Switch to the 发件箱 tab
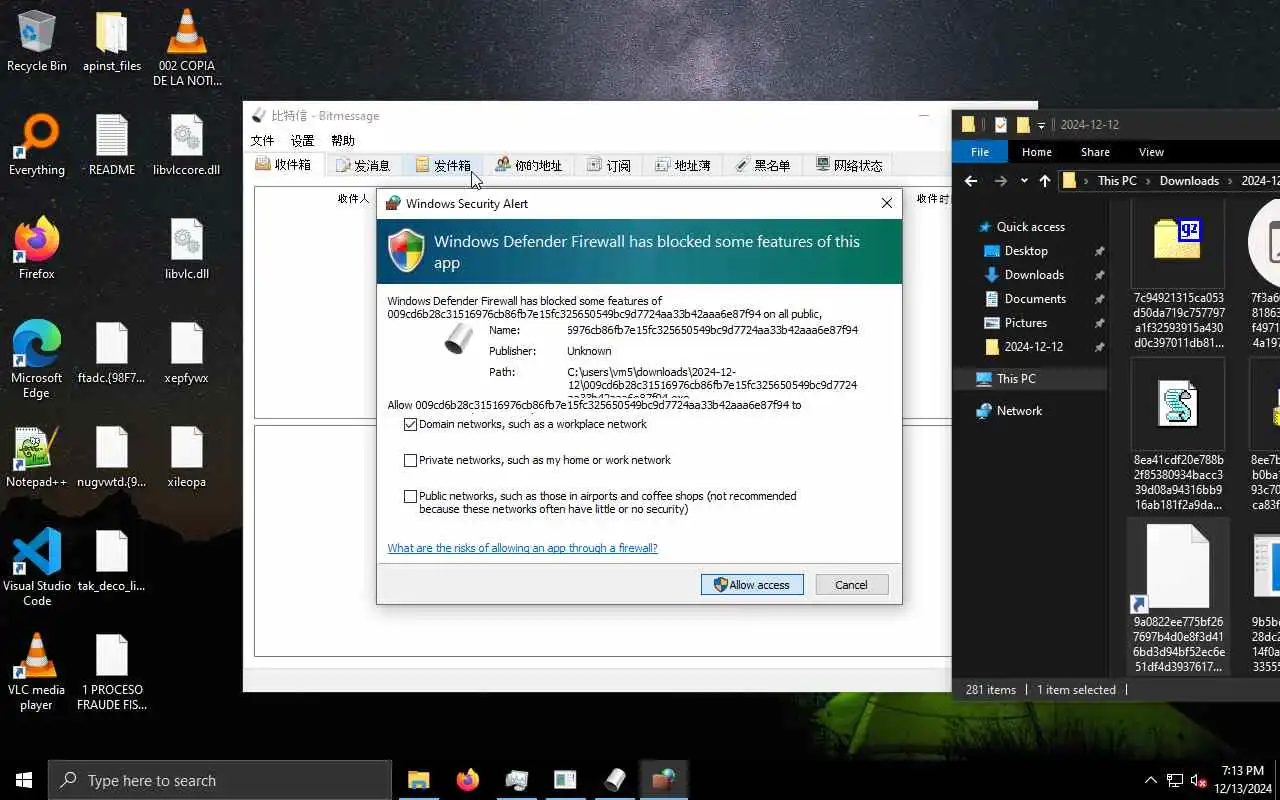The width and height of the screenshot is (1280, 800). tap(443, 165)
